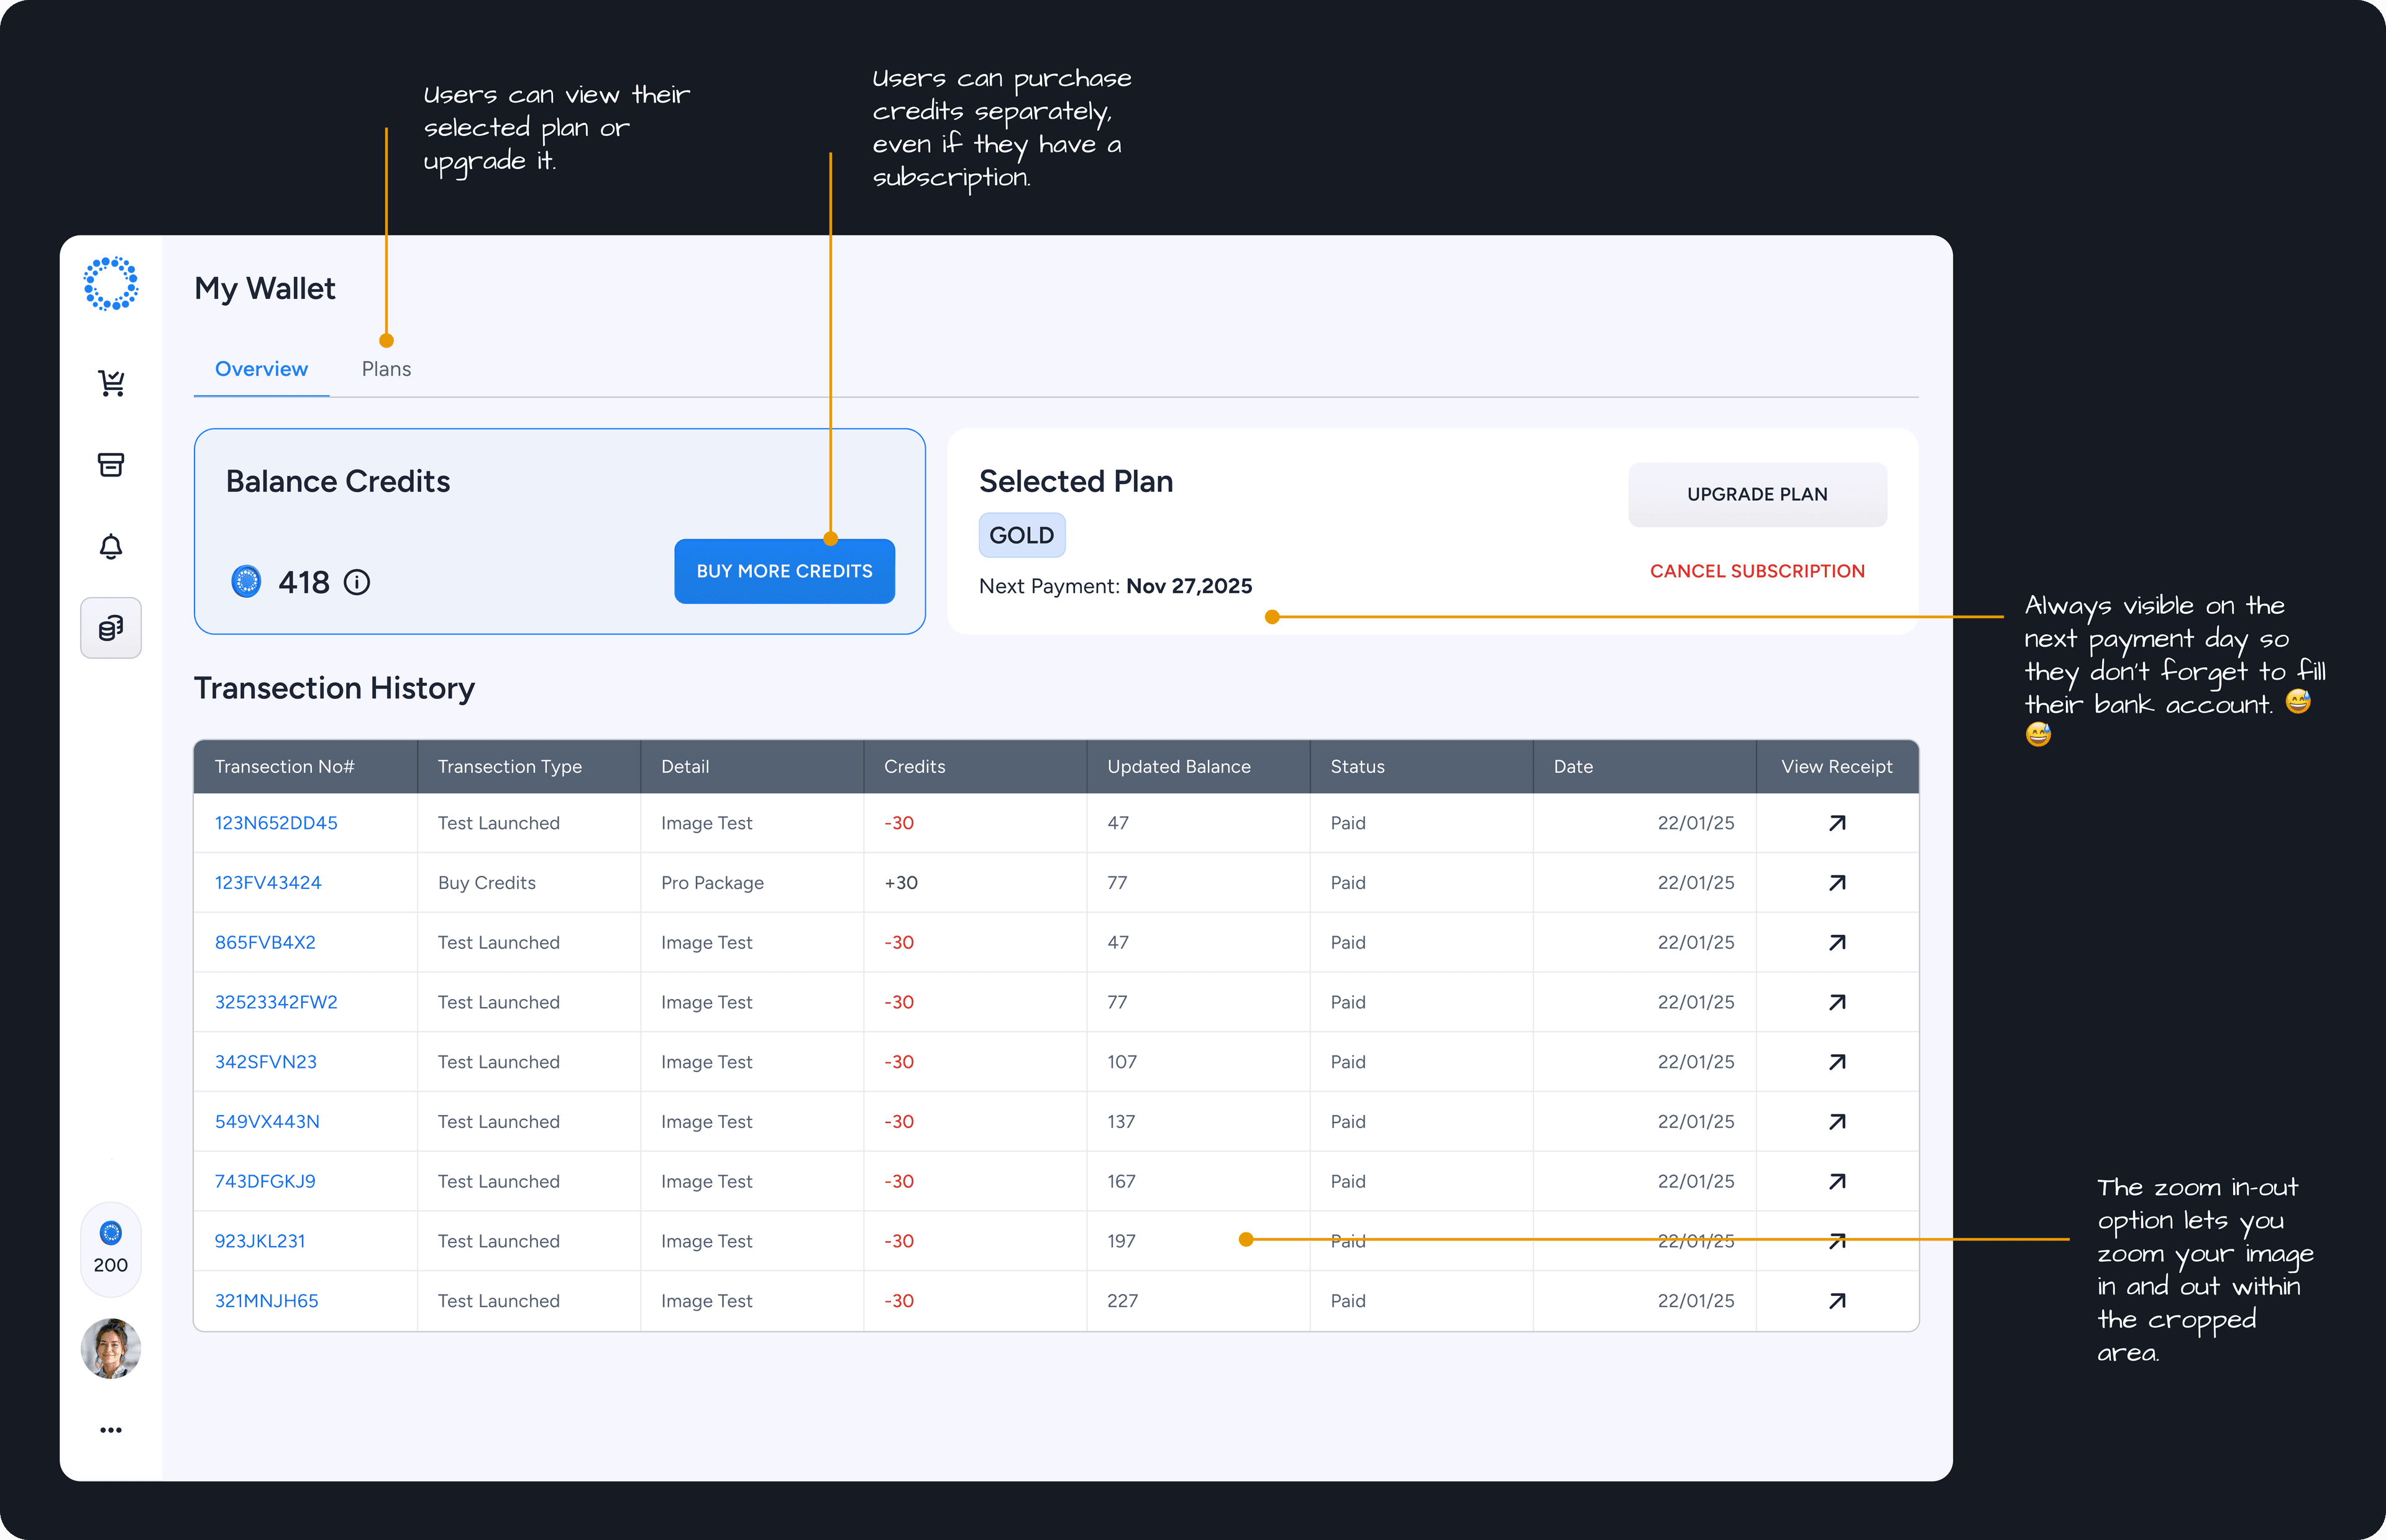
Task: View receipt for transaction 743DFGKJ9
Action: pos(1837,1182)
